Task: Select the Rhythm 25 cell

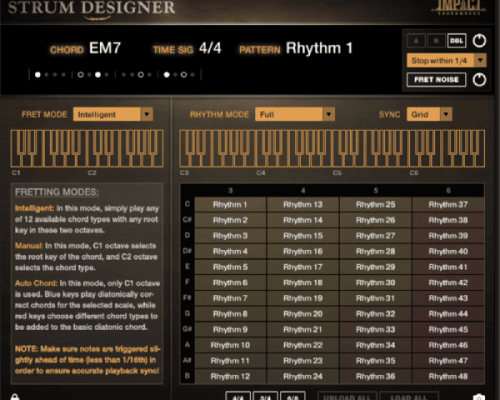Action: [x=376, y=204]
